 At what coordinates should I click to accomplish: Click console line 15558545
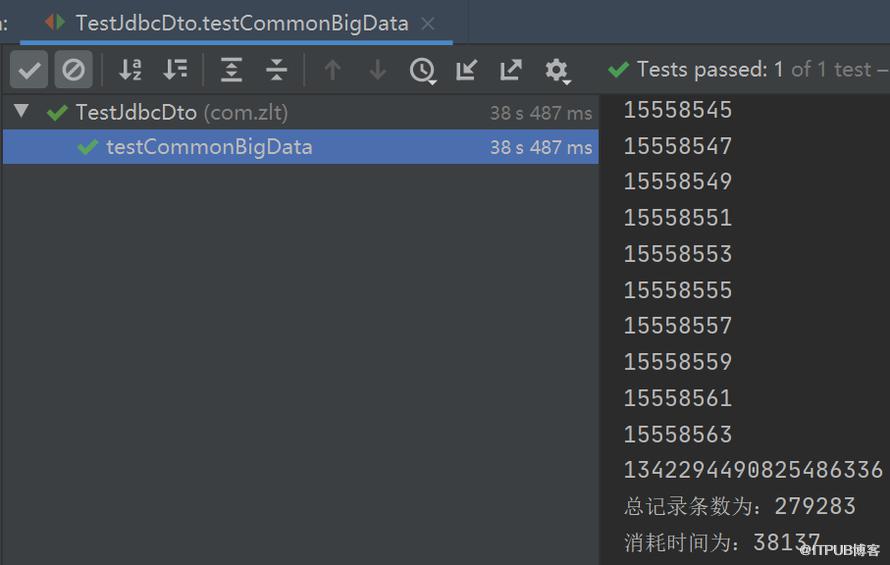tap(678, 110)
